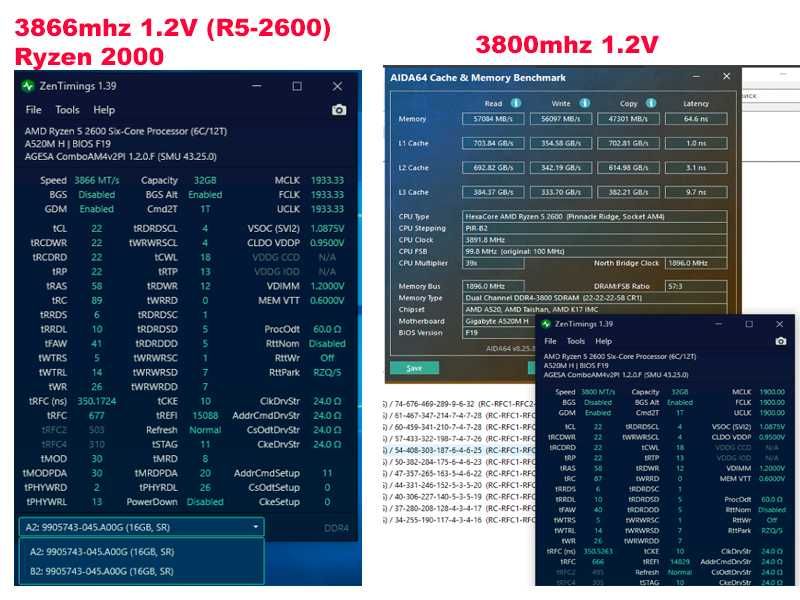
Task: Click the list row starting 44-331-246-152-5-3-5-20
Action: [x=459, y=485]
